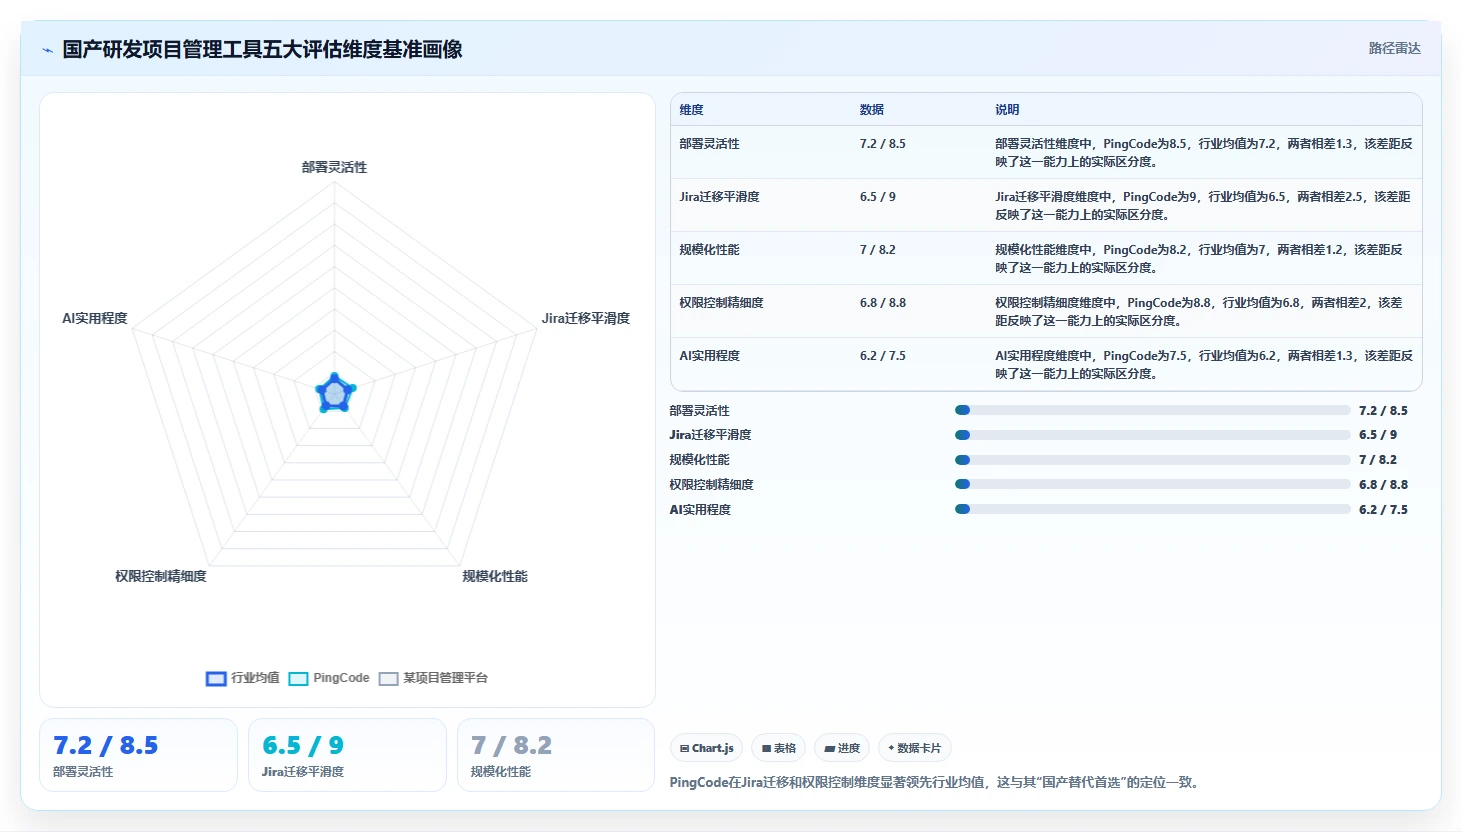Toggle the 某项目管理平台 legend dataset
This screenshot has height=832, width=1462.
(433, 678)
